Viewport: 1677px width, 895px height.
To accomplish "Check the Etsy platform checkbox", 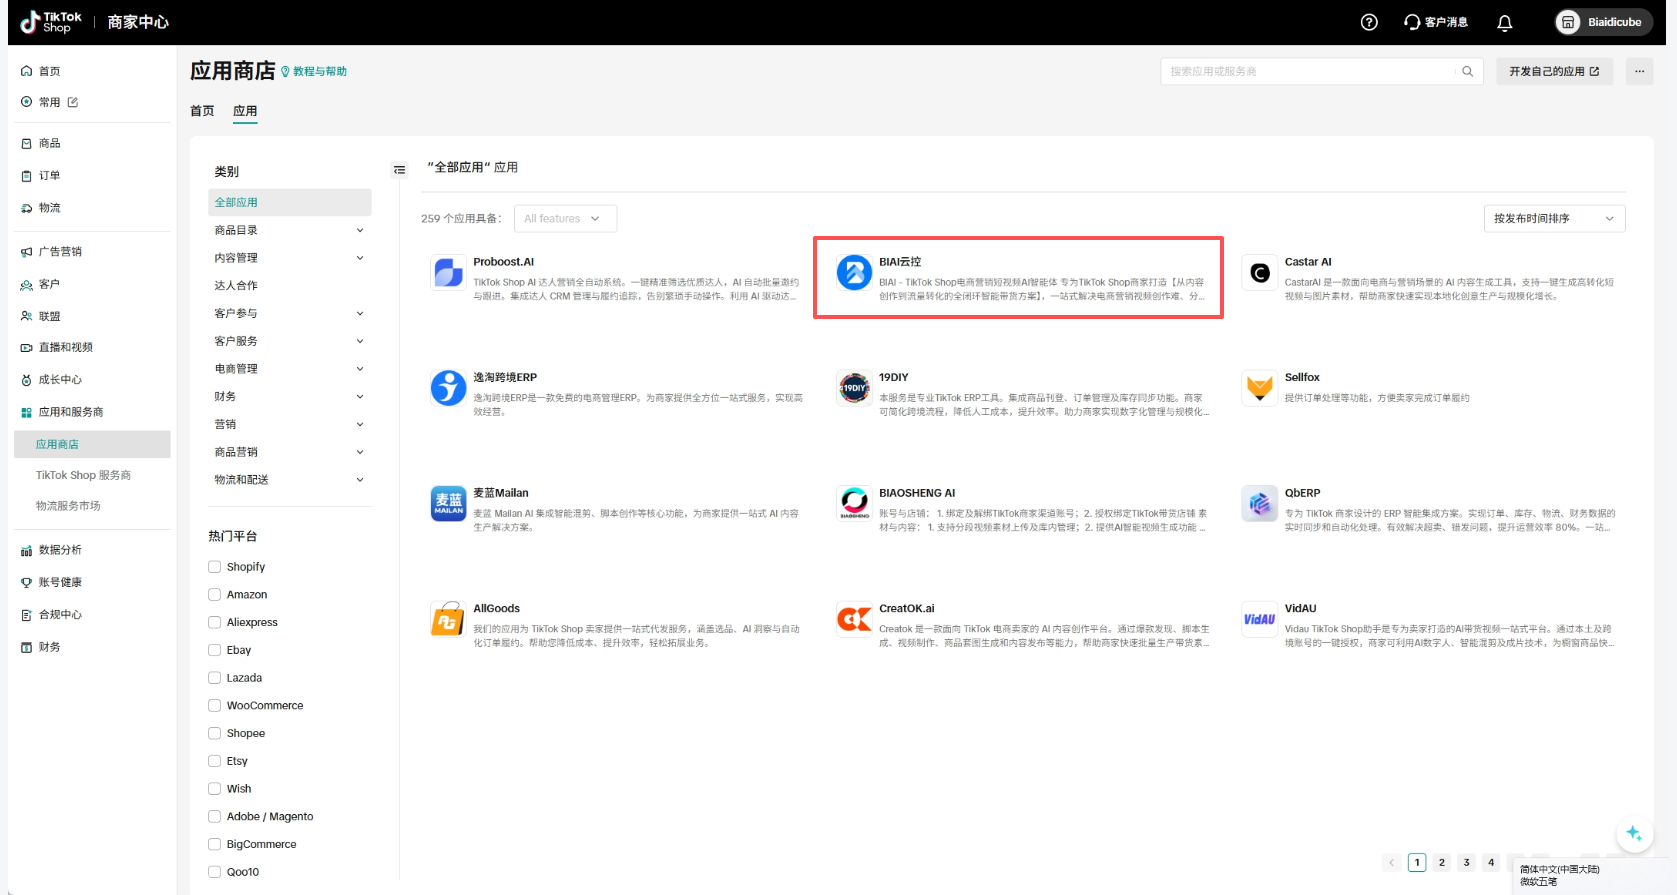I will coord(214,761).
